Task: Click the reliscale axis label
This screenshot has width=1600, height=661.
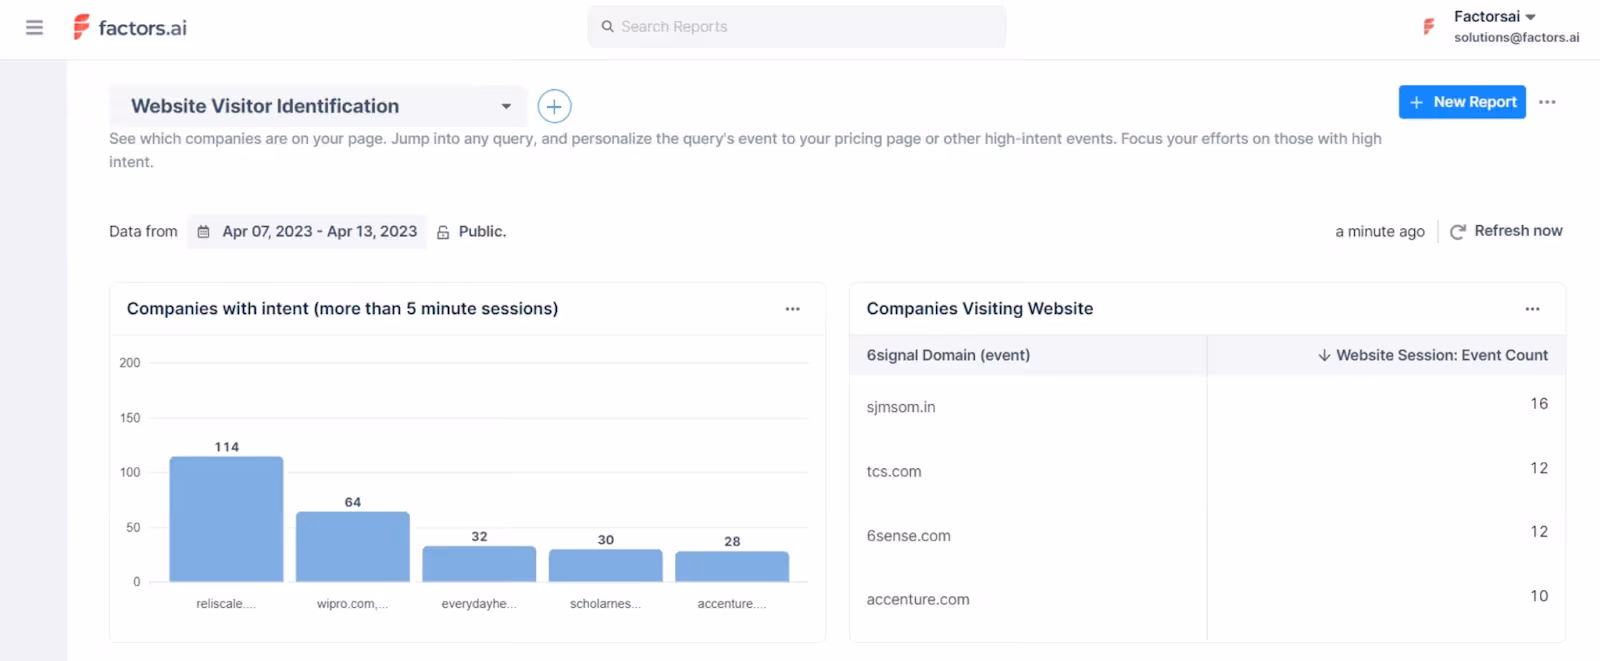Action: click(226, 604)
